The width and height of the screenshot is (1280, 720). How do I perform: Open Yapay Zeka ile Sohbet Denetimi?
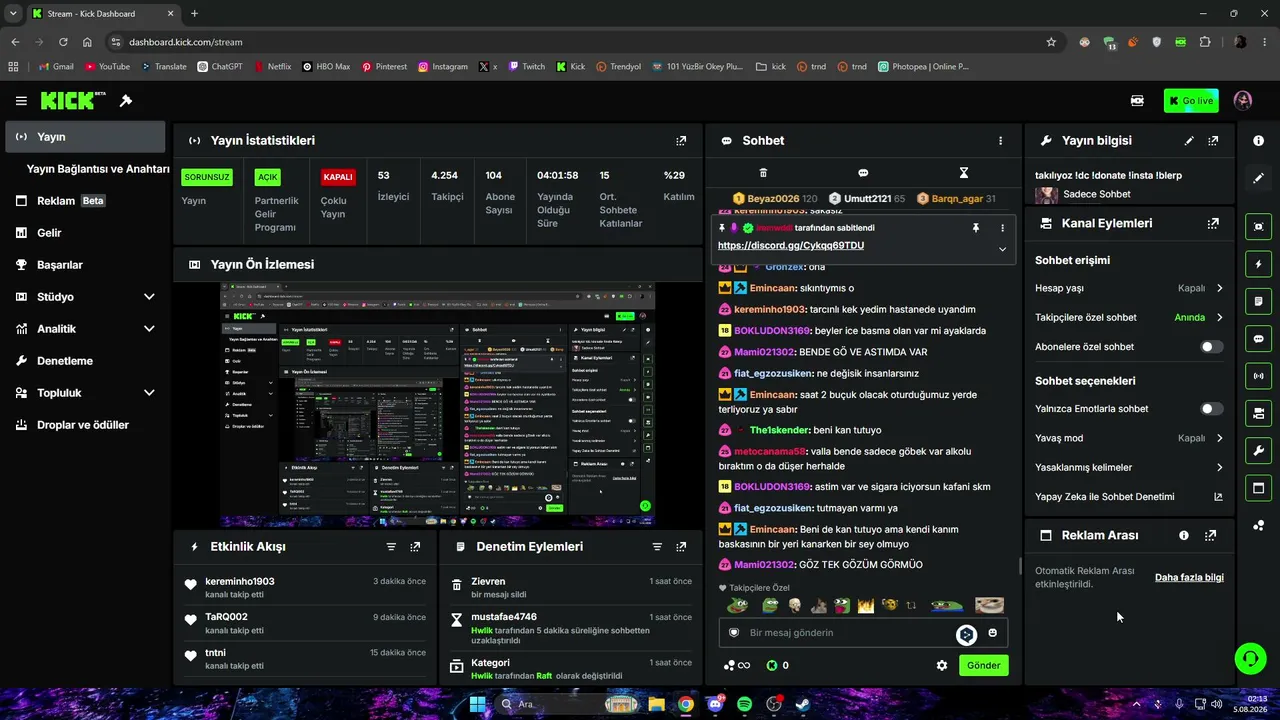(1129, 497)
